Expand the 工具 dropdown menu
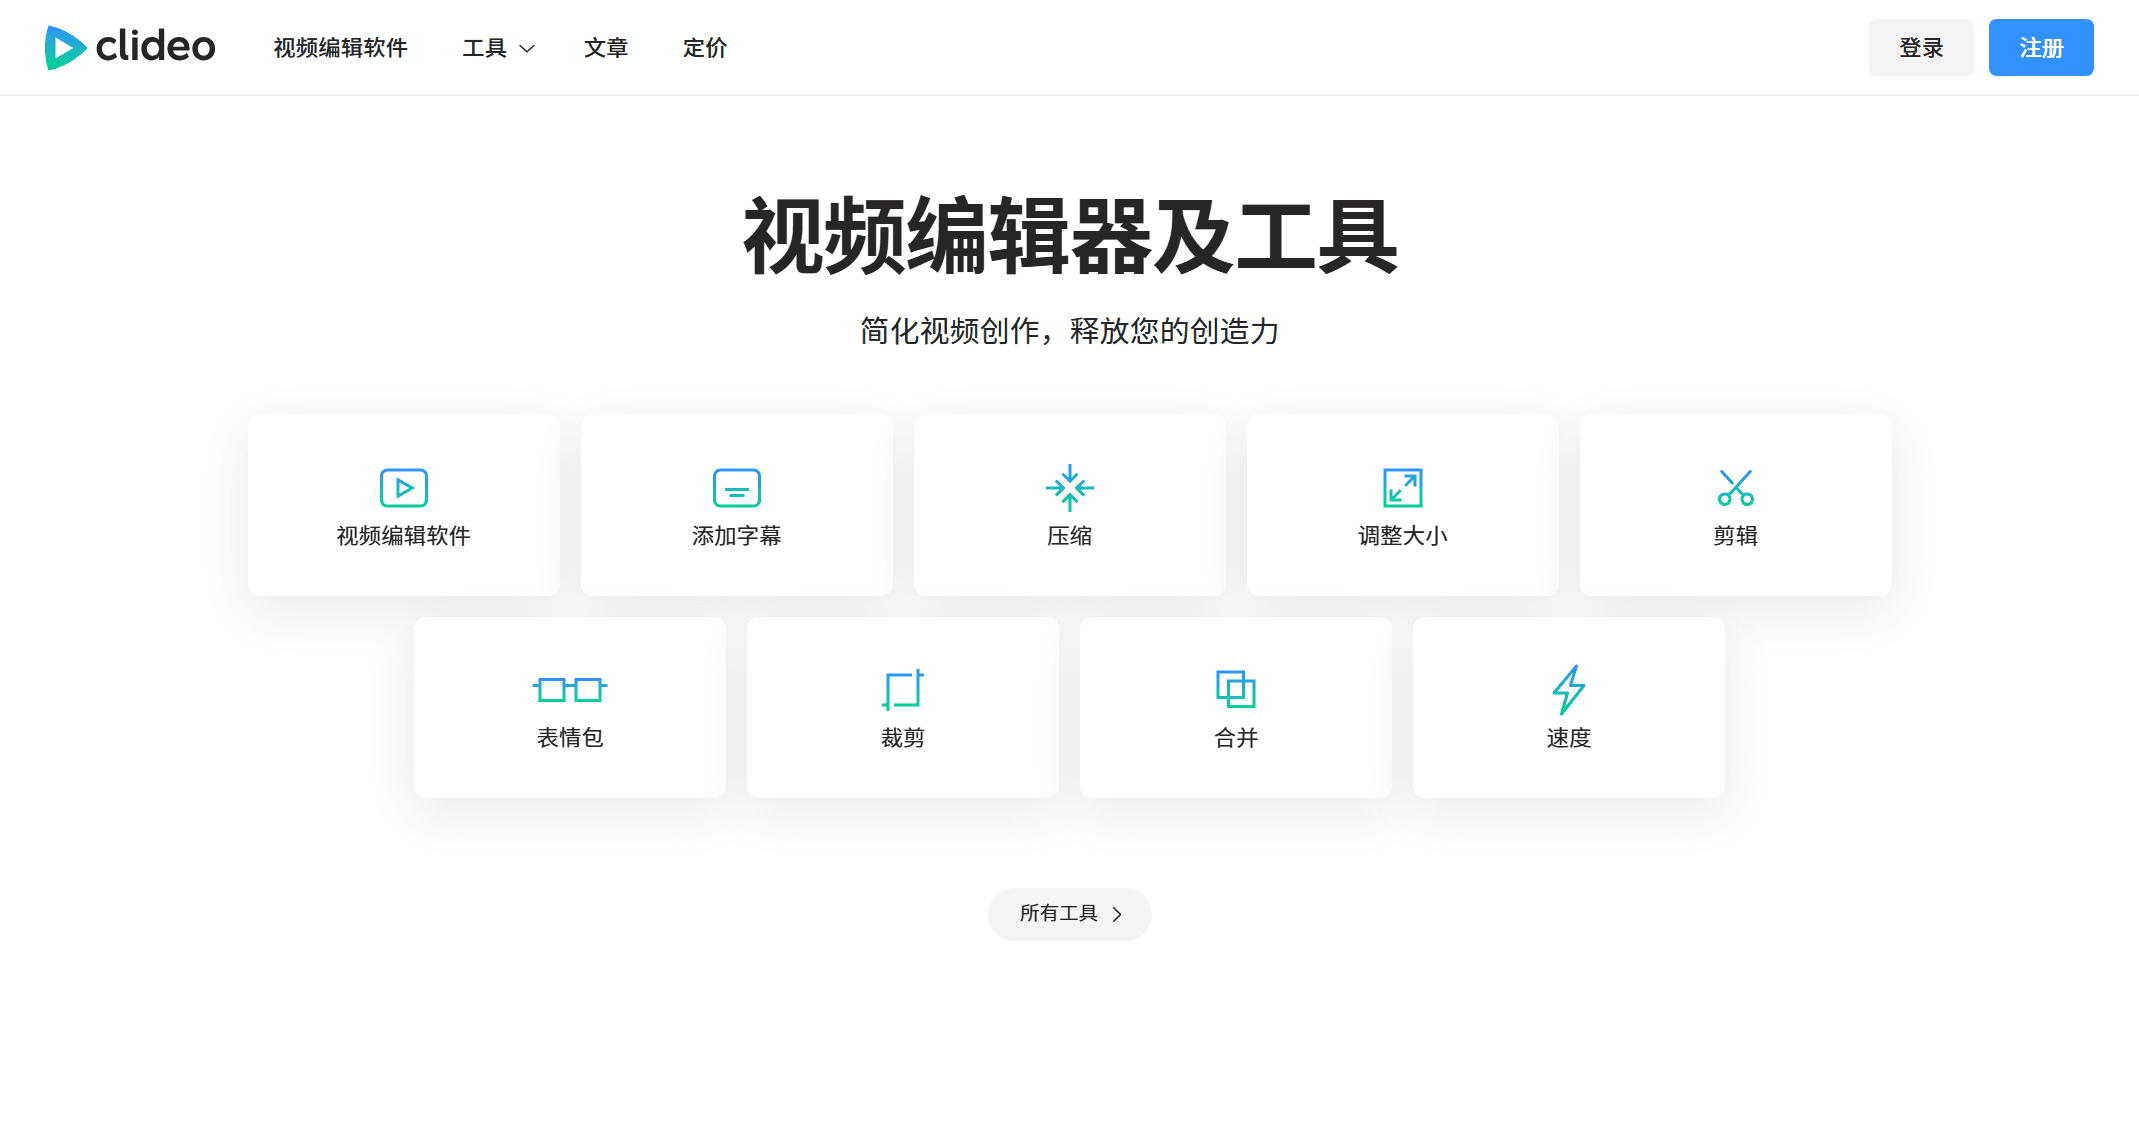 [x=497, y=47]
